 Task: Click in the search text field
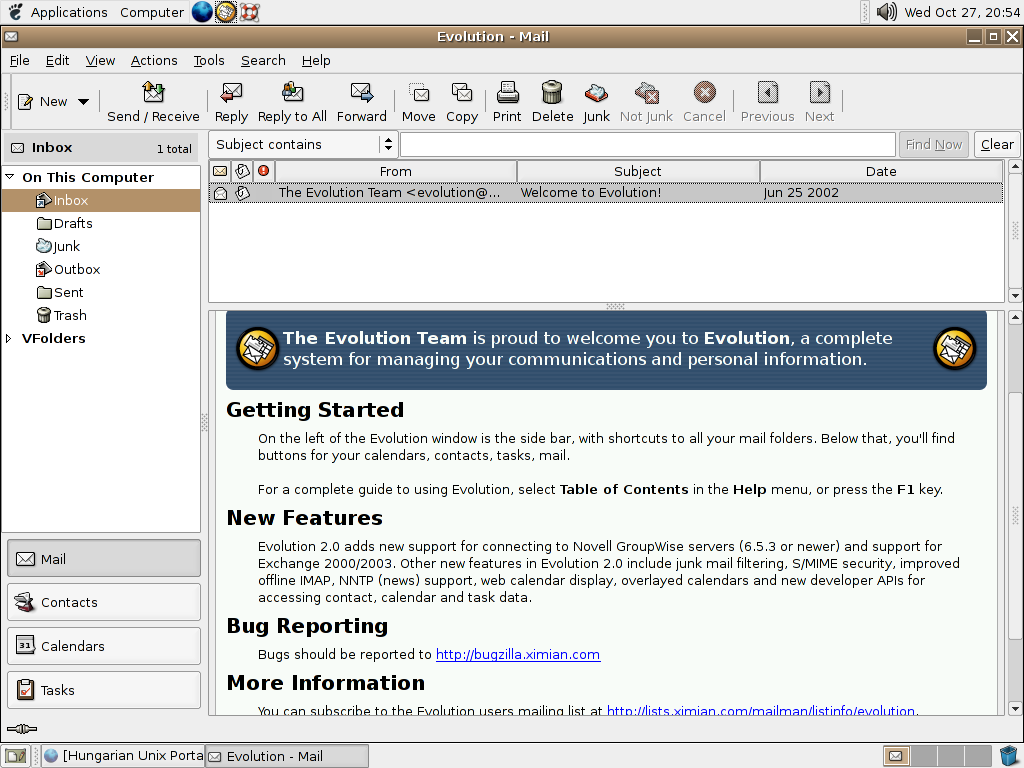(648, 144)
